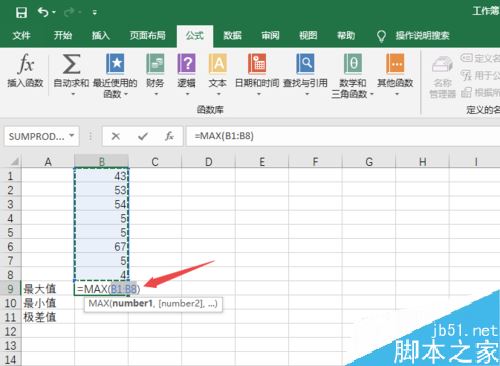The image size is (500, 366).
Task: Switch to the 帮助 tab
Action: coord(346,35)
